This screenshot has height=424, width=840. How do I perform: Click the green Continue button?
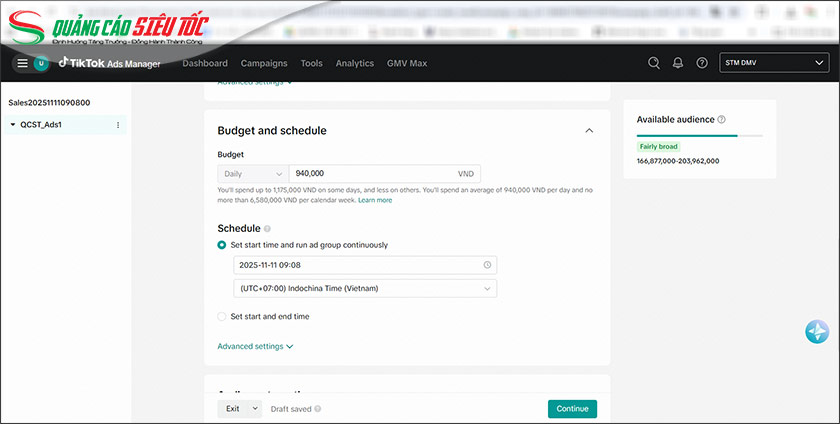[x=572, y=408]
